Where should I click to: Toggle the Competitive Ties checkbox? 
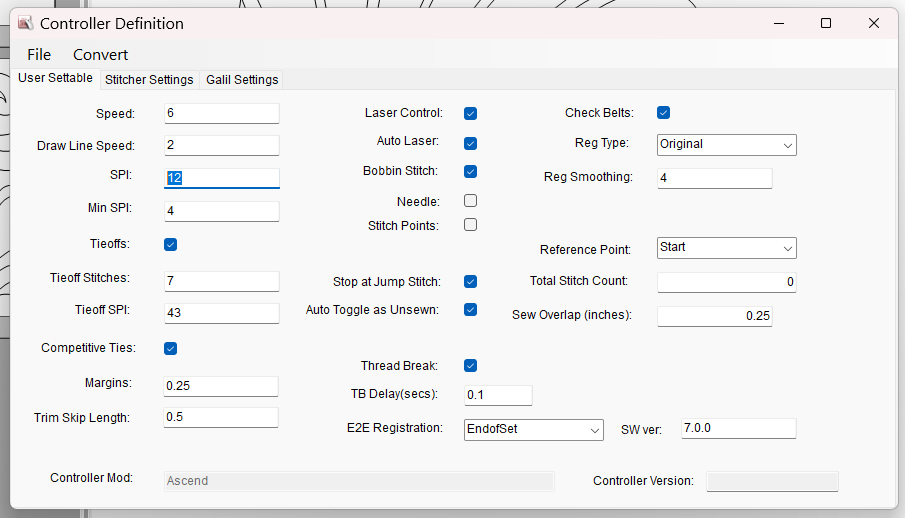click(170, 348)
